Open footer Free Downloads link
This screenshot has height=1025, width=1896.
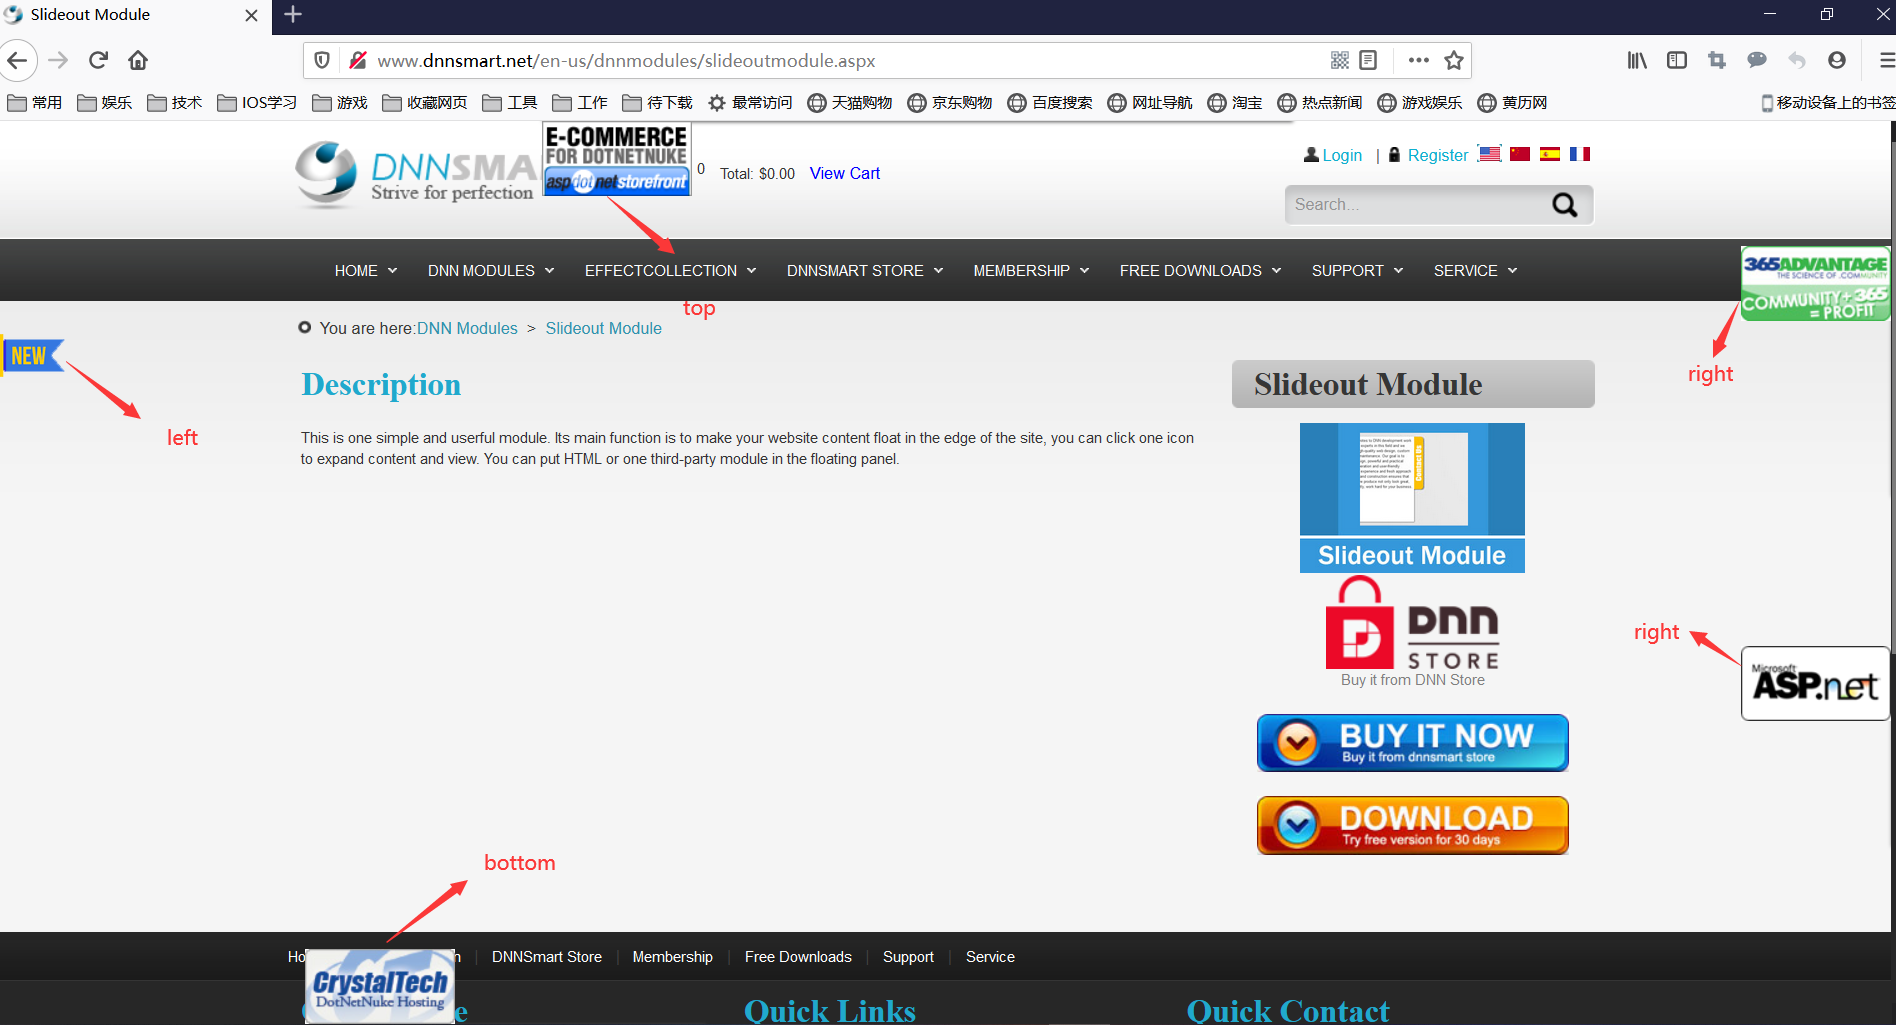[798, 957]
